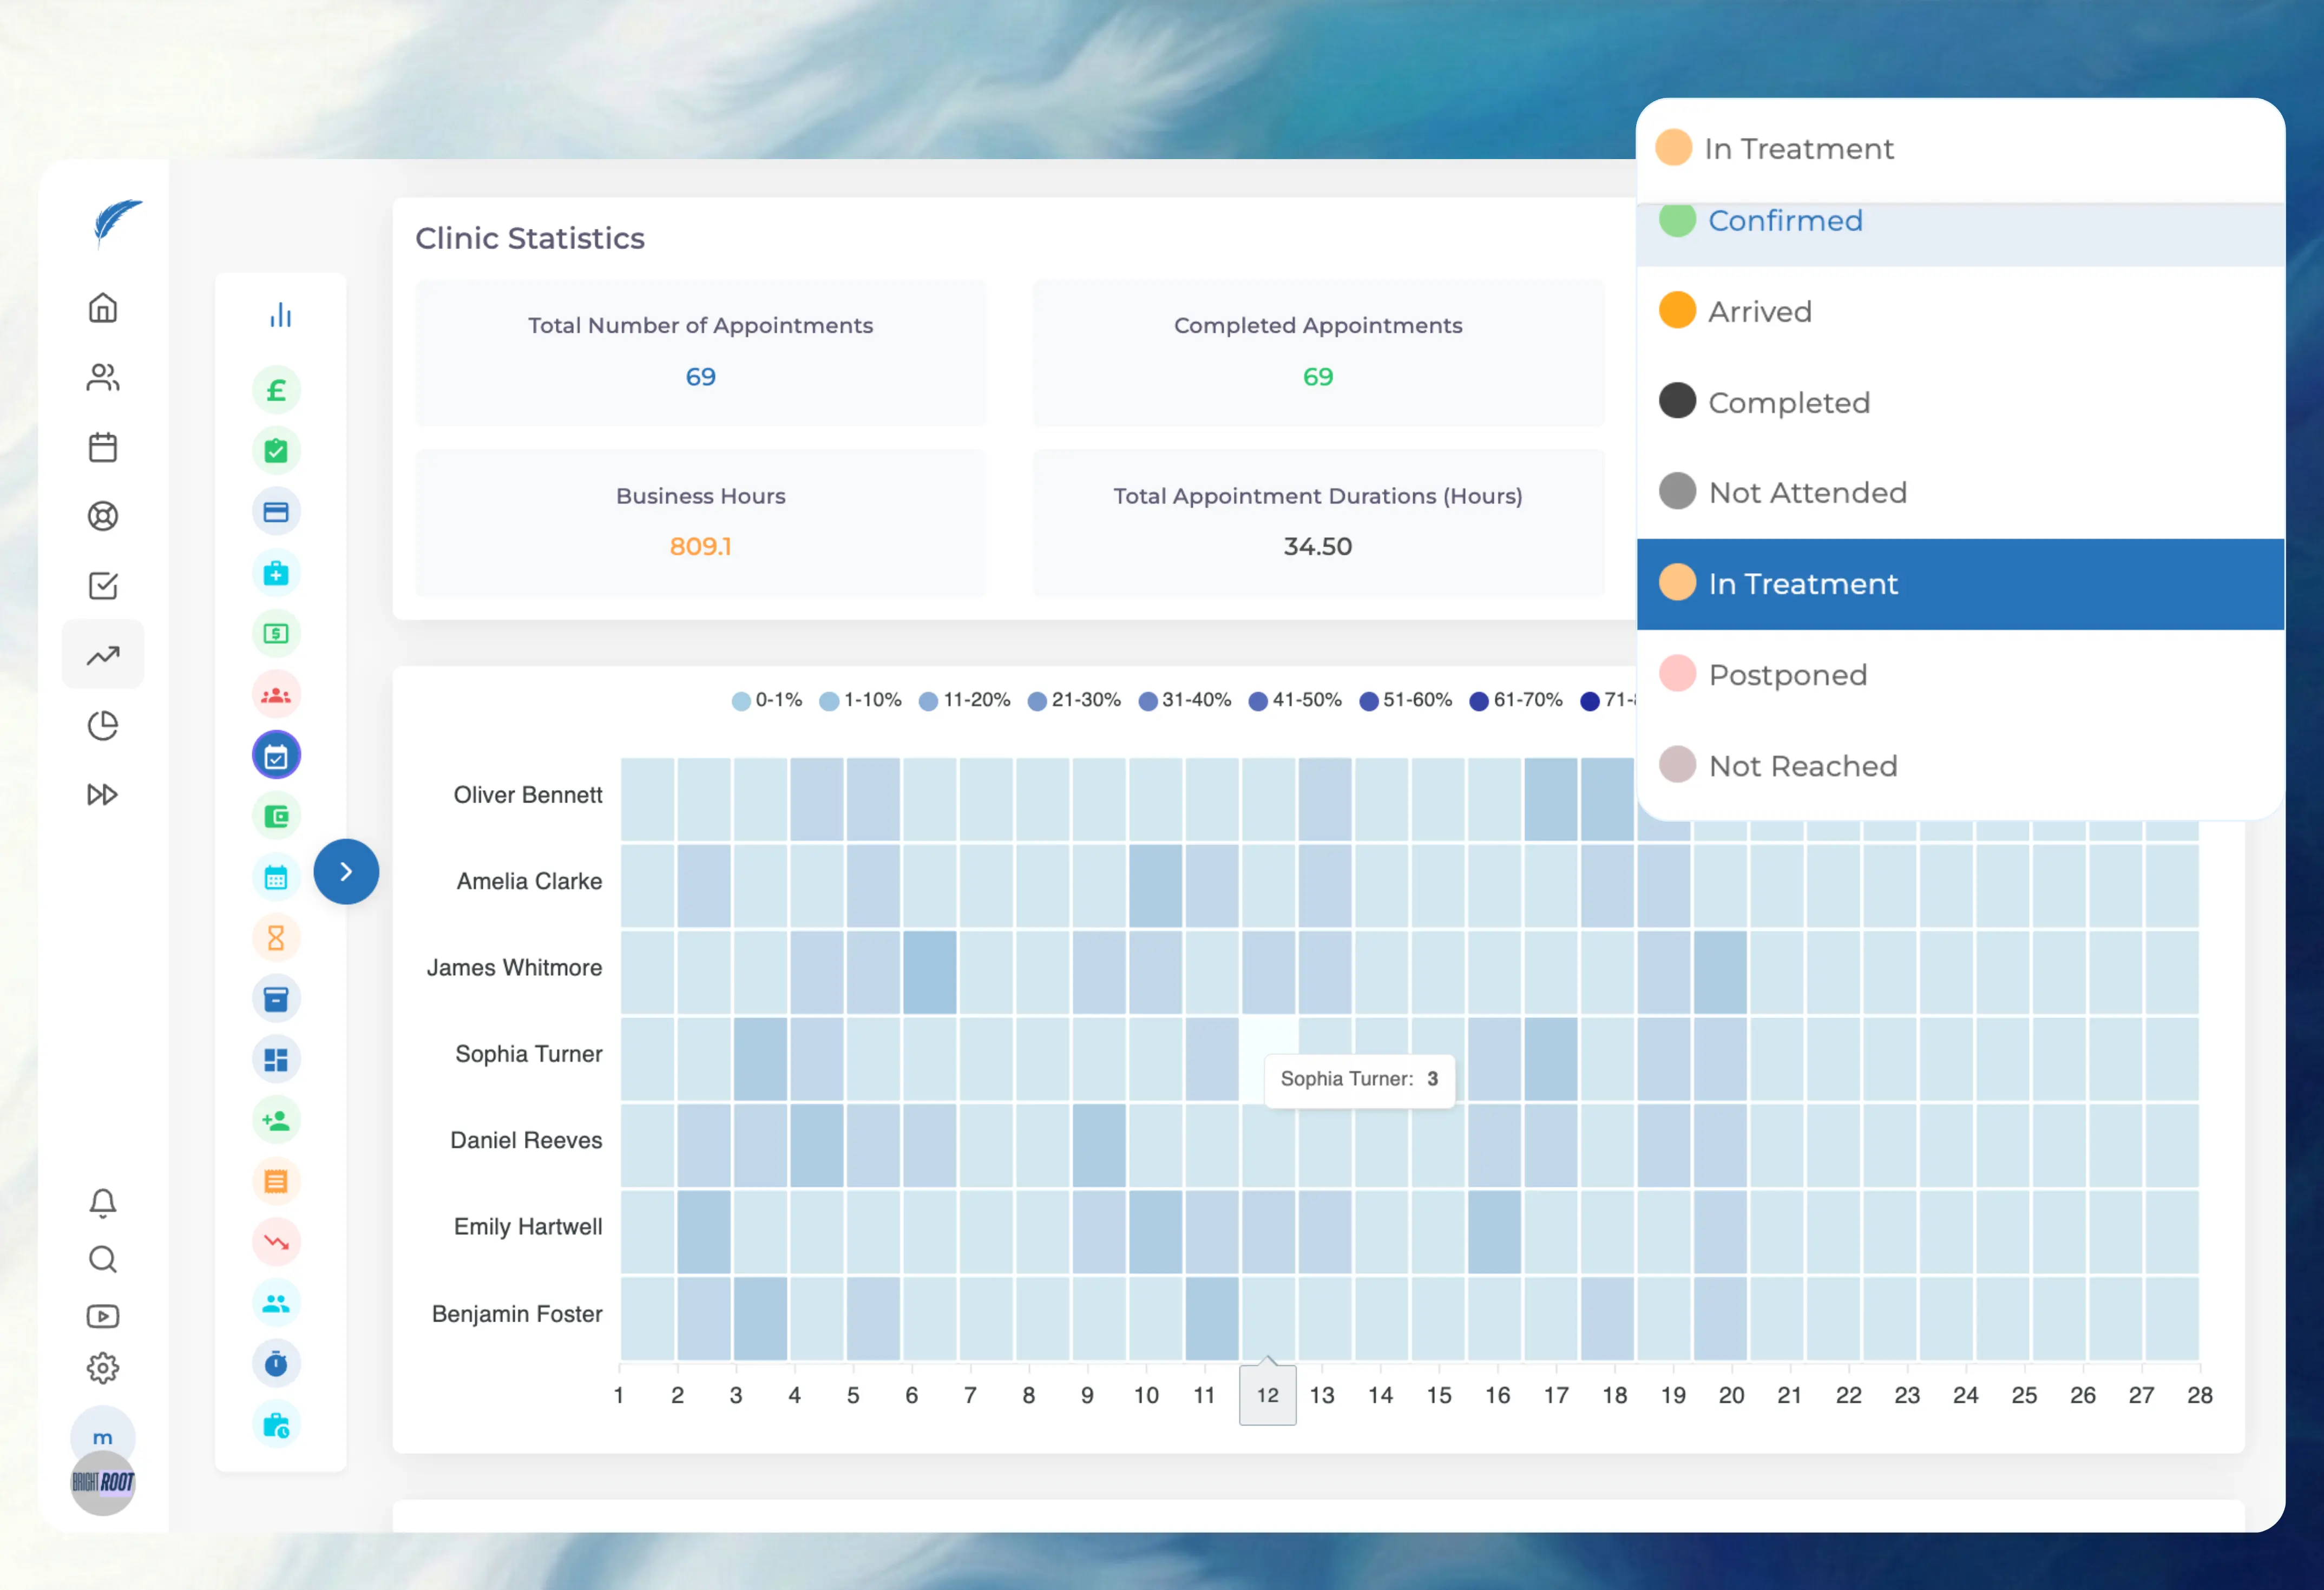Open the hourglass waiting-list icon
The height and width of the screenshot is (1590, 2324).
(x=276, y=937)
